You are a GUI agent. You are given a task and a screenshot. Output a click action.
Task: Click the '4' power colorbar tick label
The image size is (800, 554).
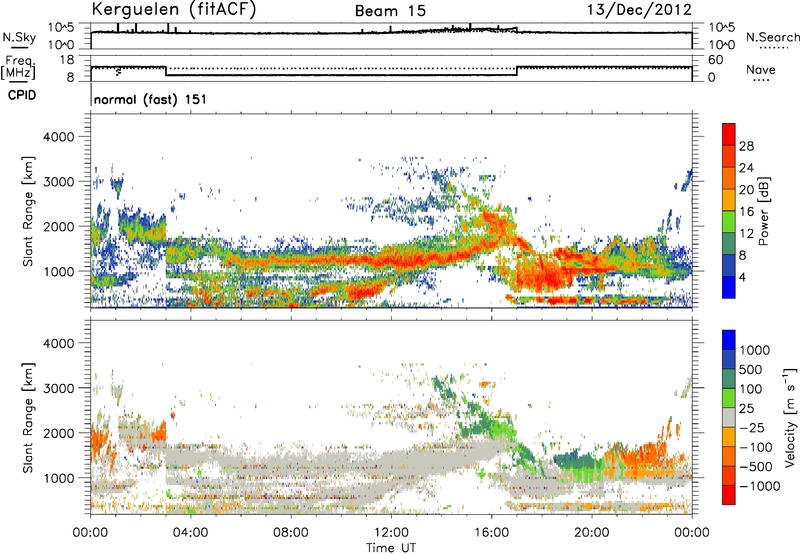click(742, 278)
